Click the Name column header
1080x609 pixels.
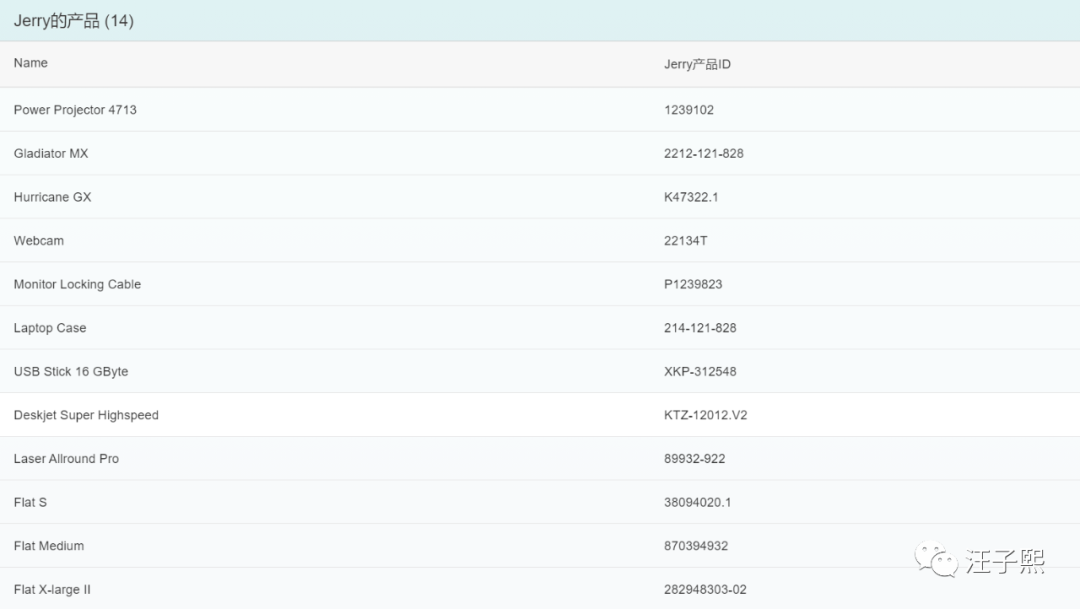point(31,63)
